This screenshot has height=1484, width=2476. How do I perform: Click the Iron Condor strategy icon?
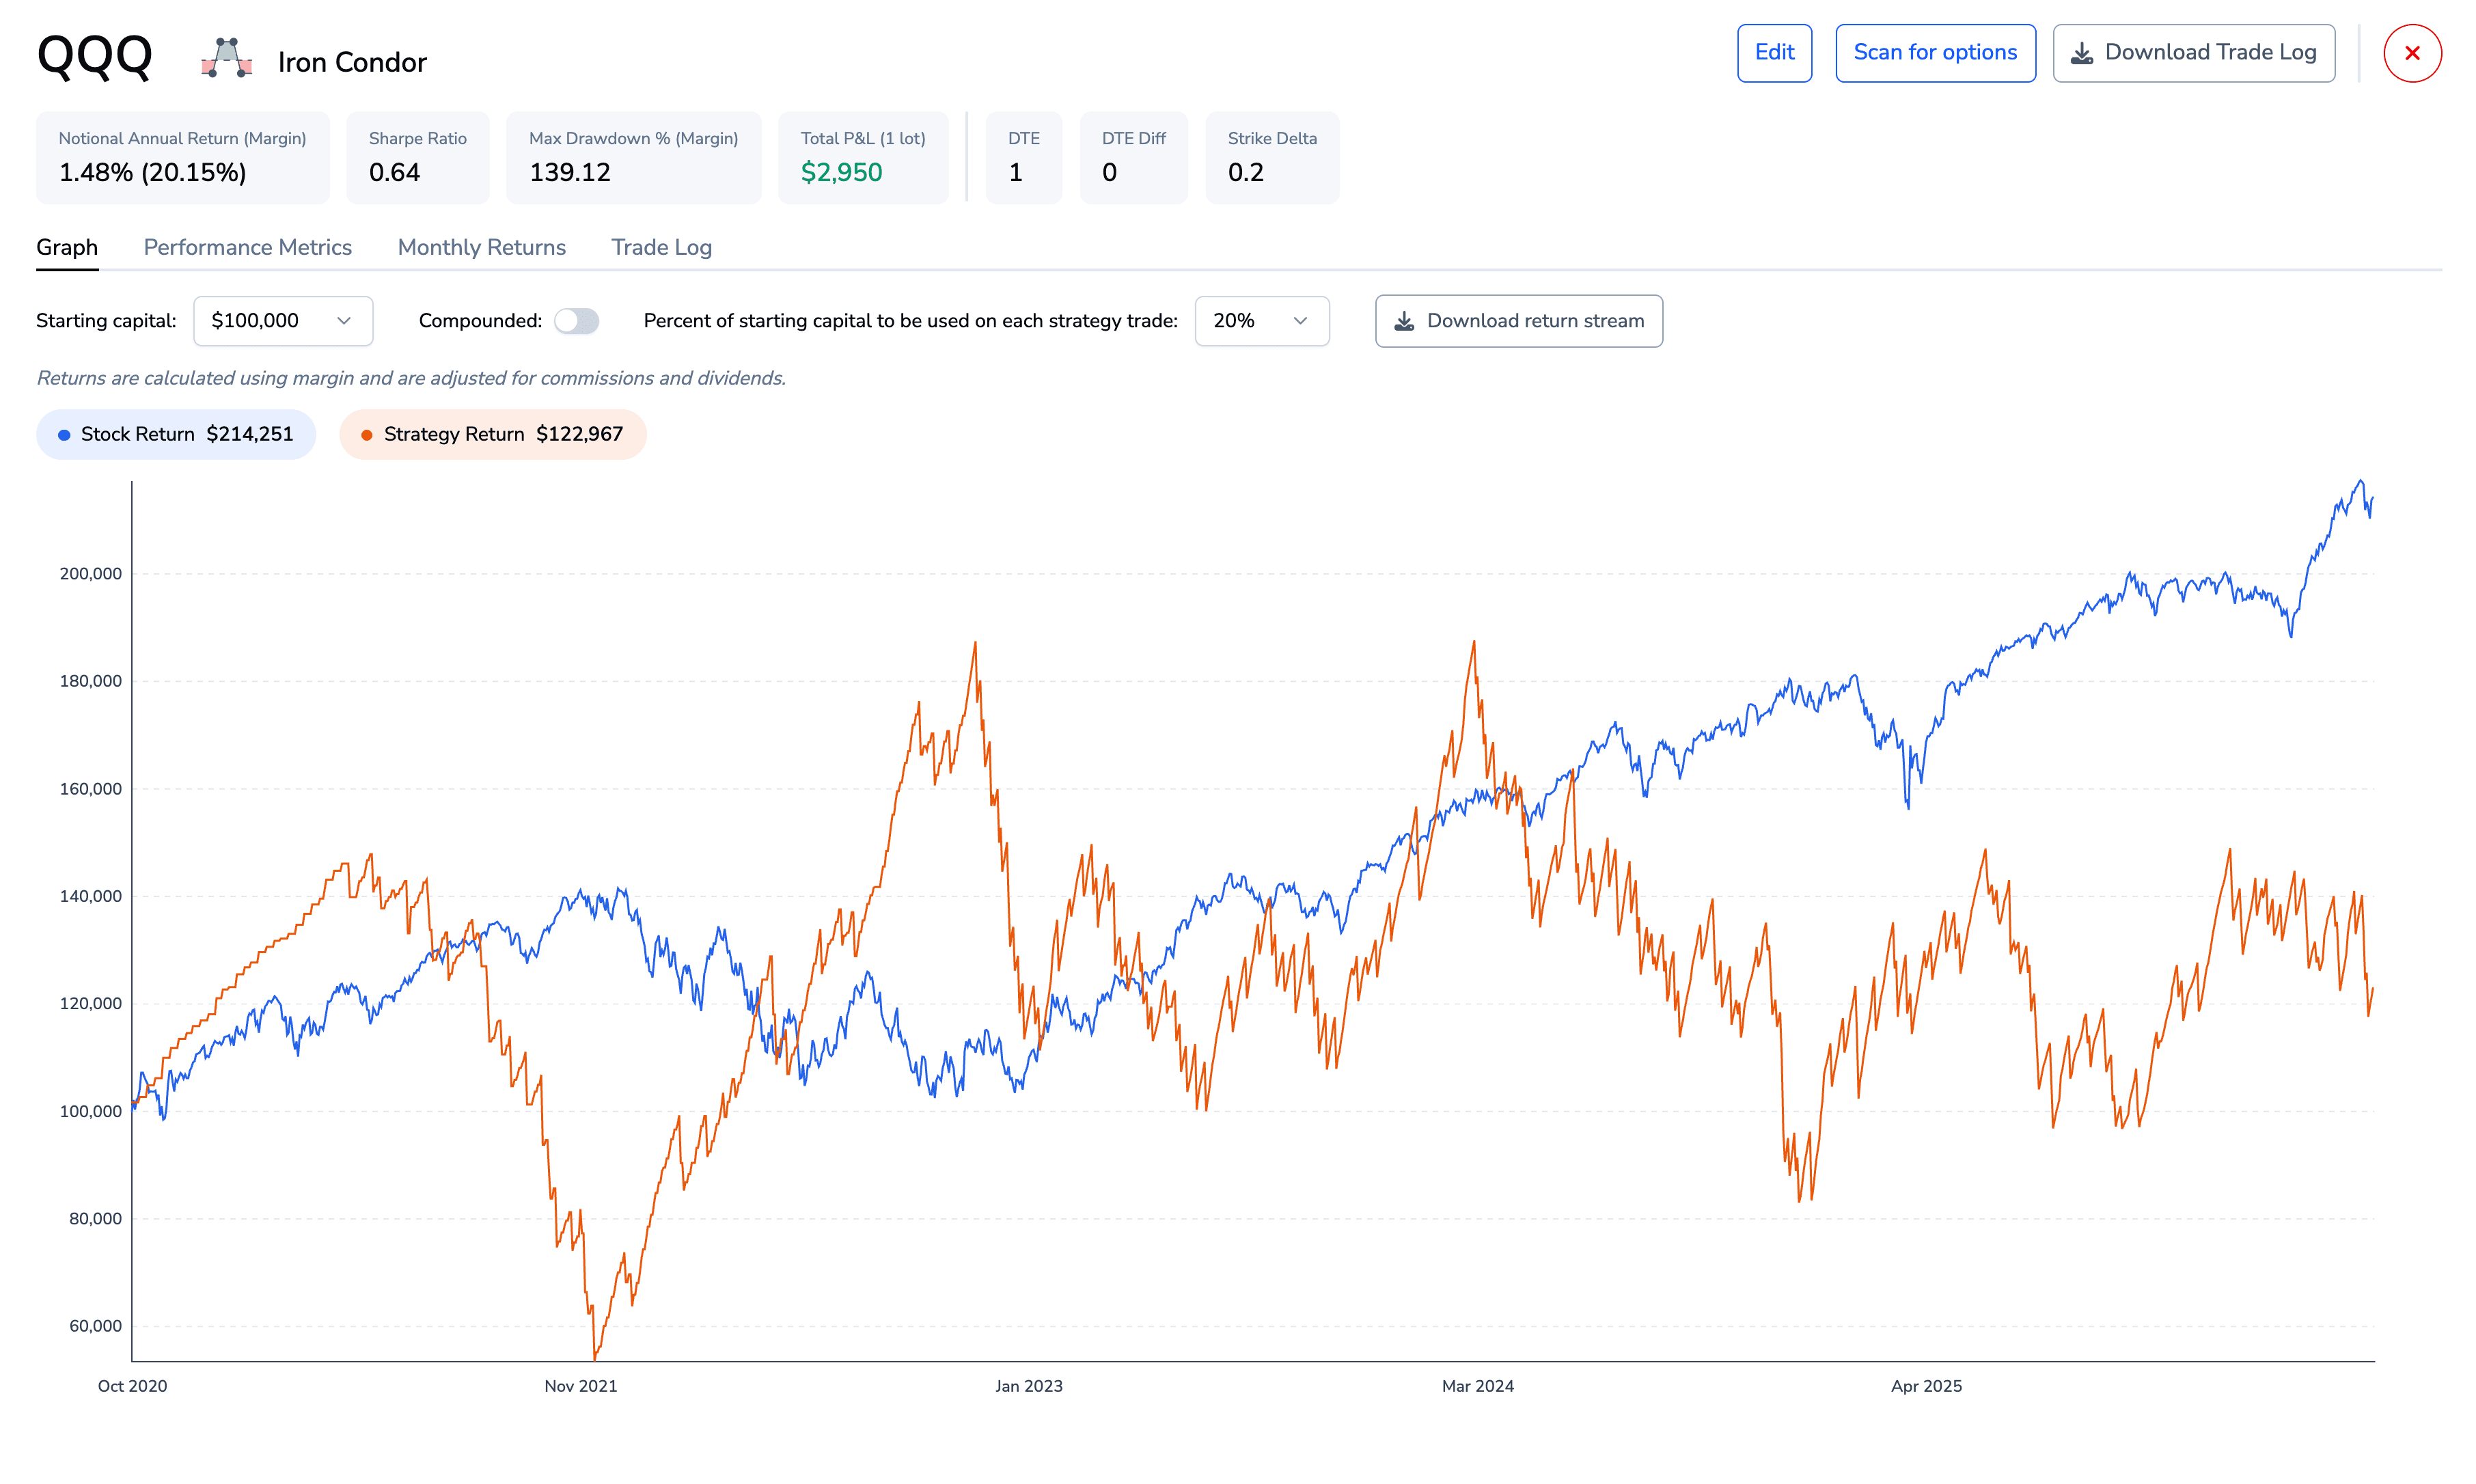click(x=226, y=58)
